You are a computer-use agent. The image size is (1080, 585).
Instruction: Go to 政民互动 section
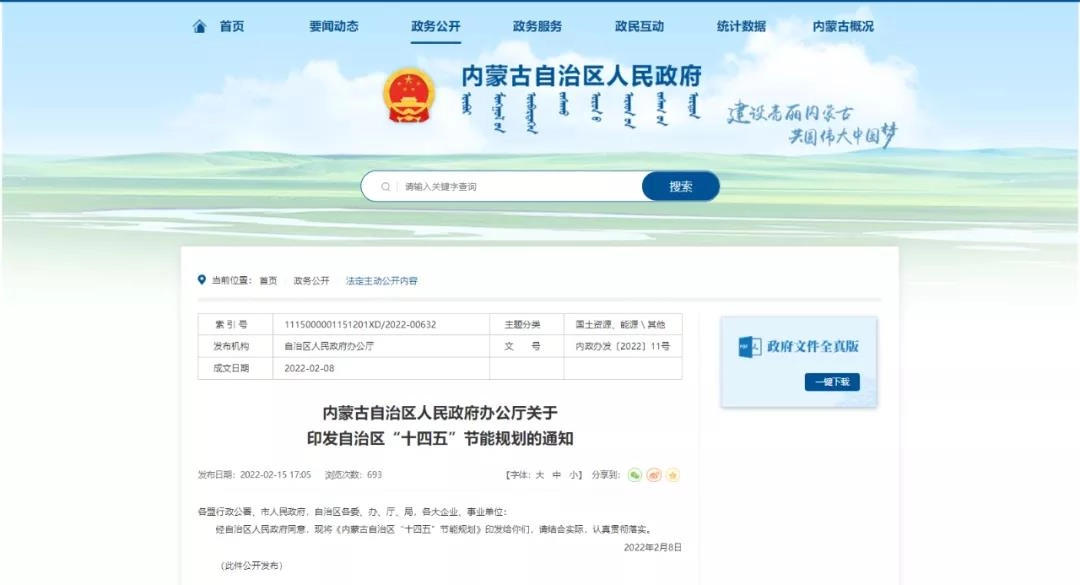click(640, 27)
